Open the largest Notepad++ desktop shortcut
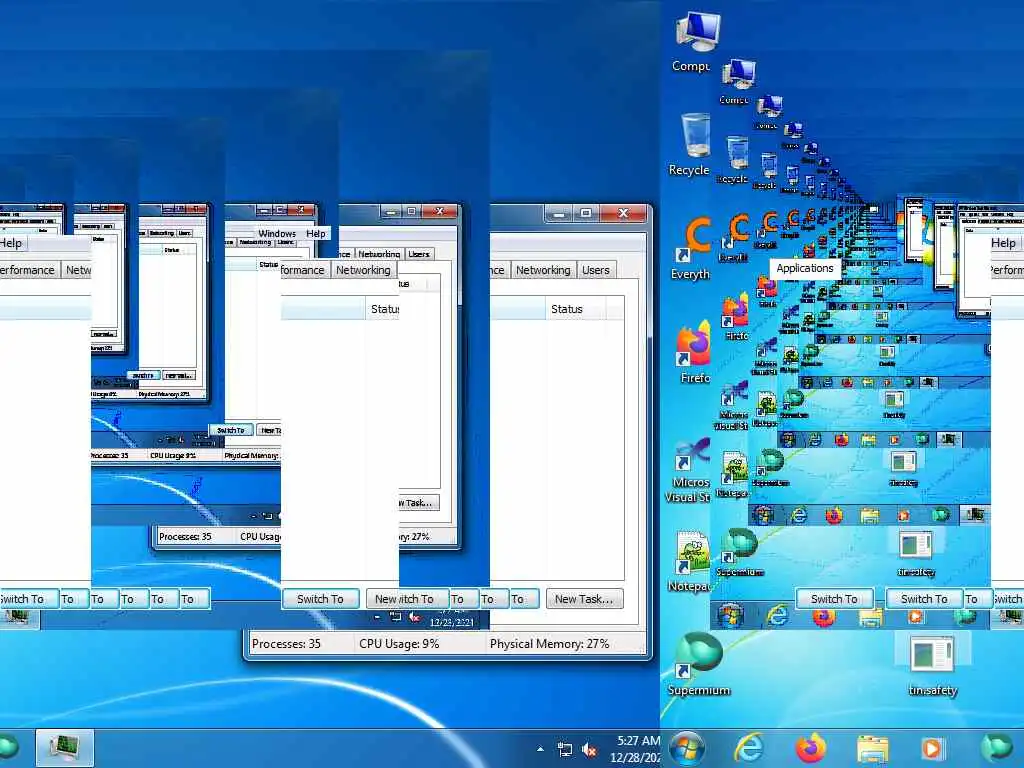The height and width of the screenshot is (768, 1024). pos(691,562)
